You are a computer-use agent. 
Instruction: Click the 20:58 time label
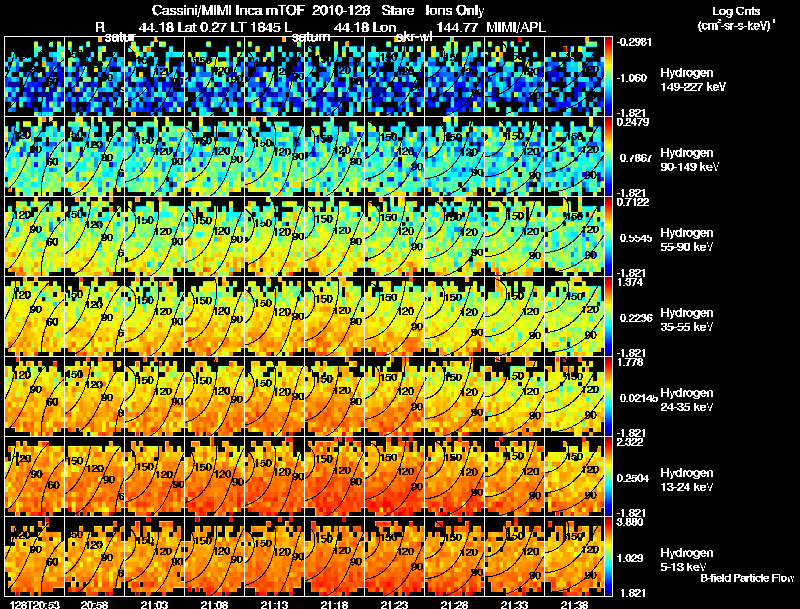94,604
